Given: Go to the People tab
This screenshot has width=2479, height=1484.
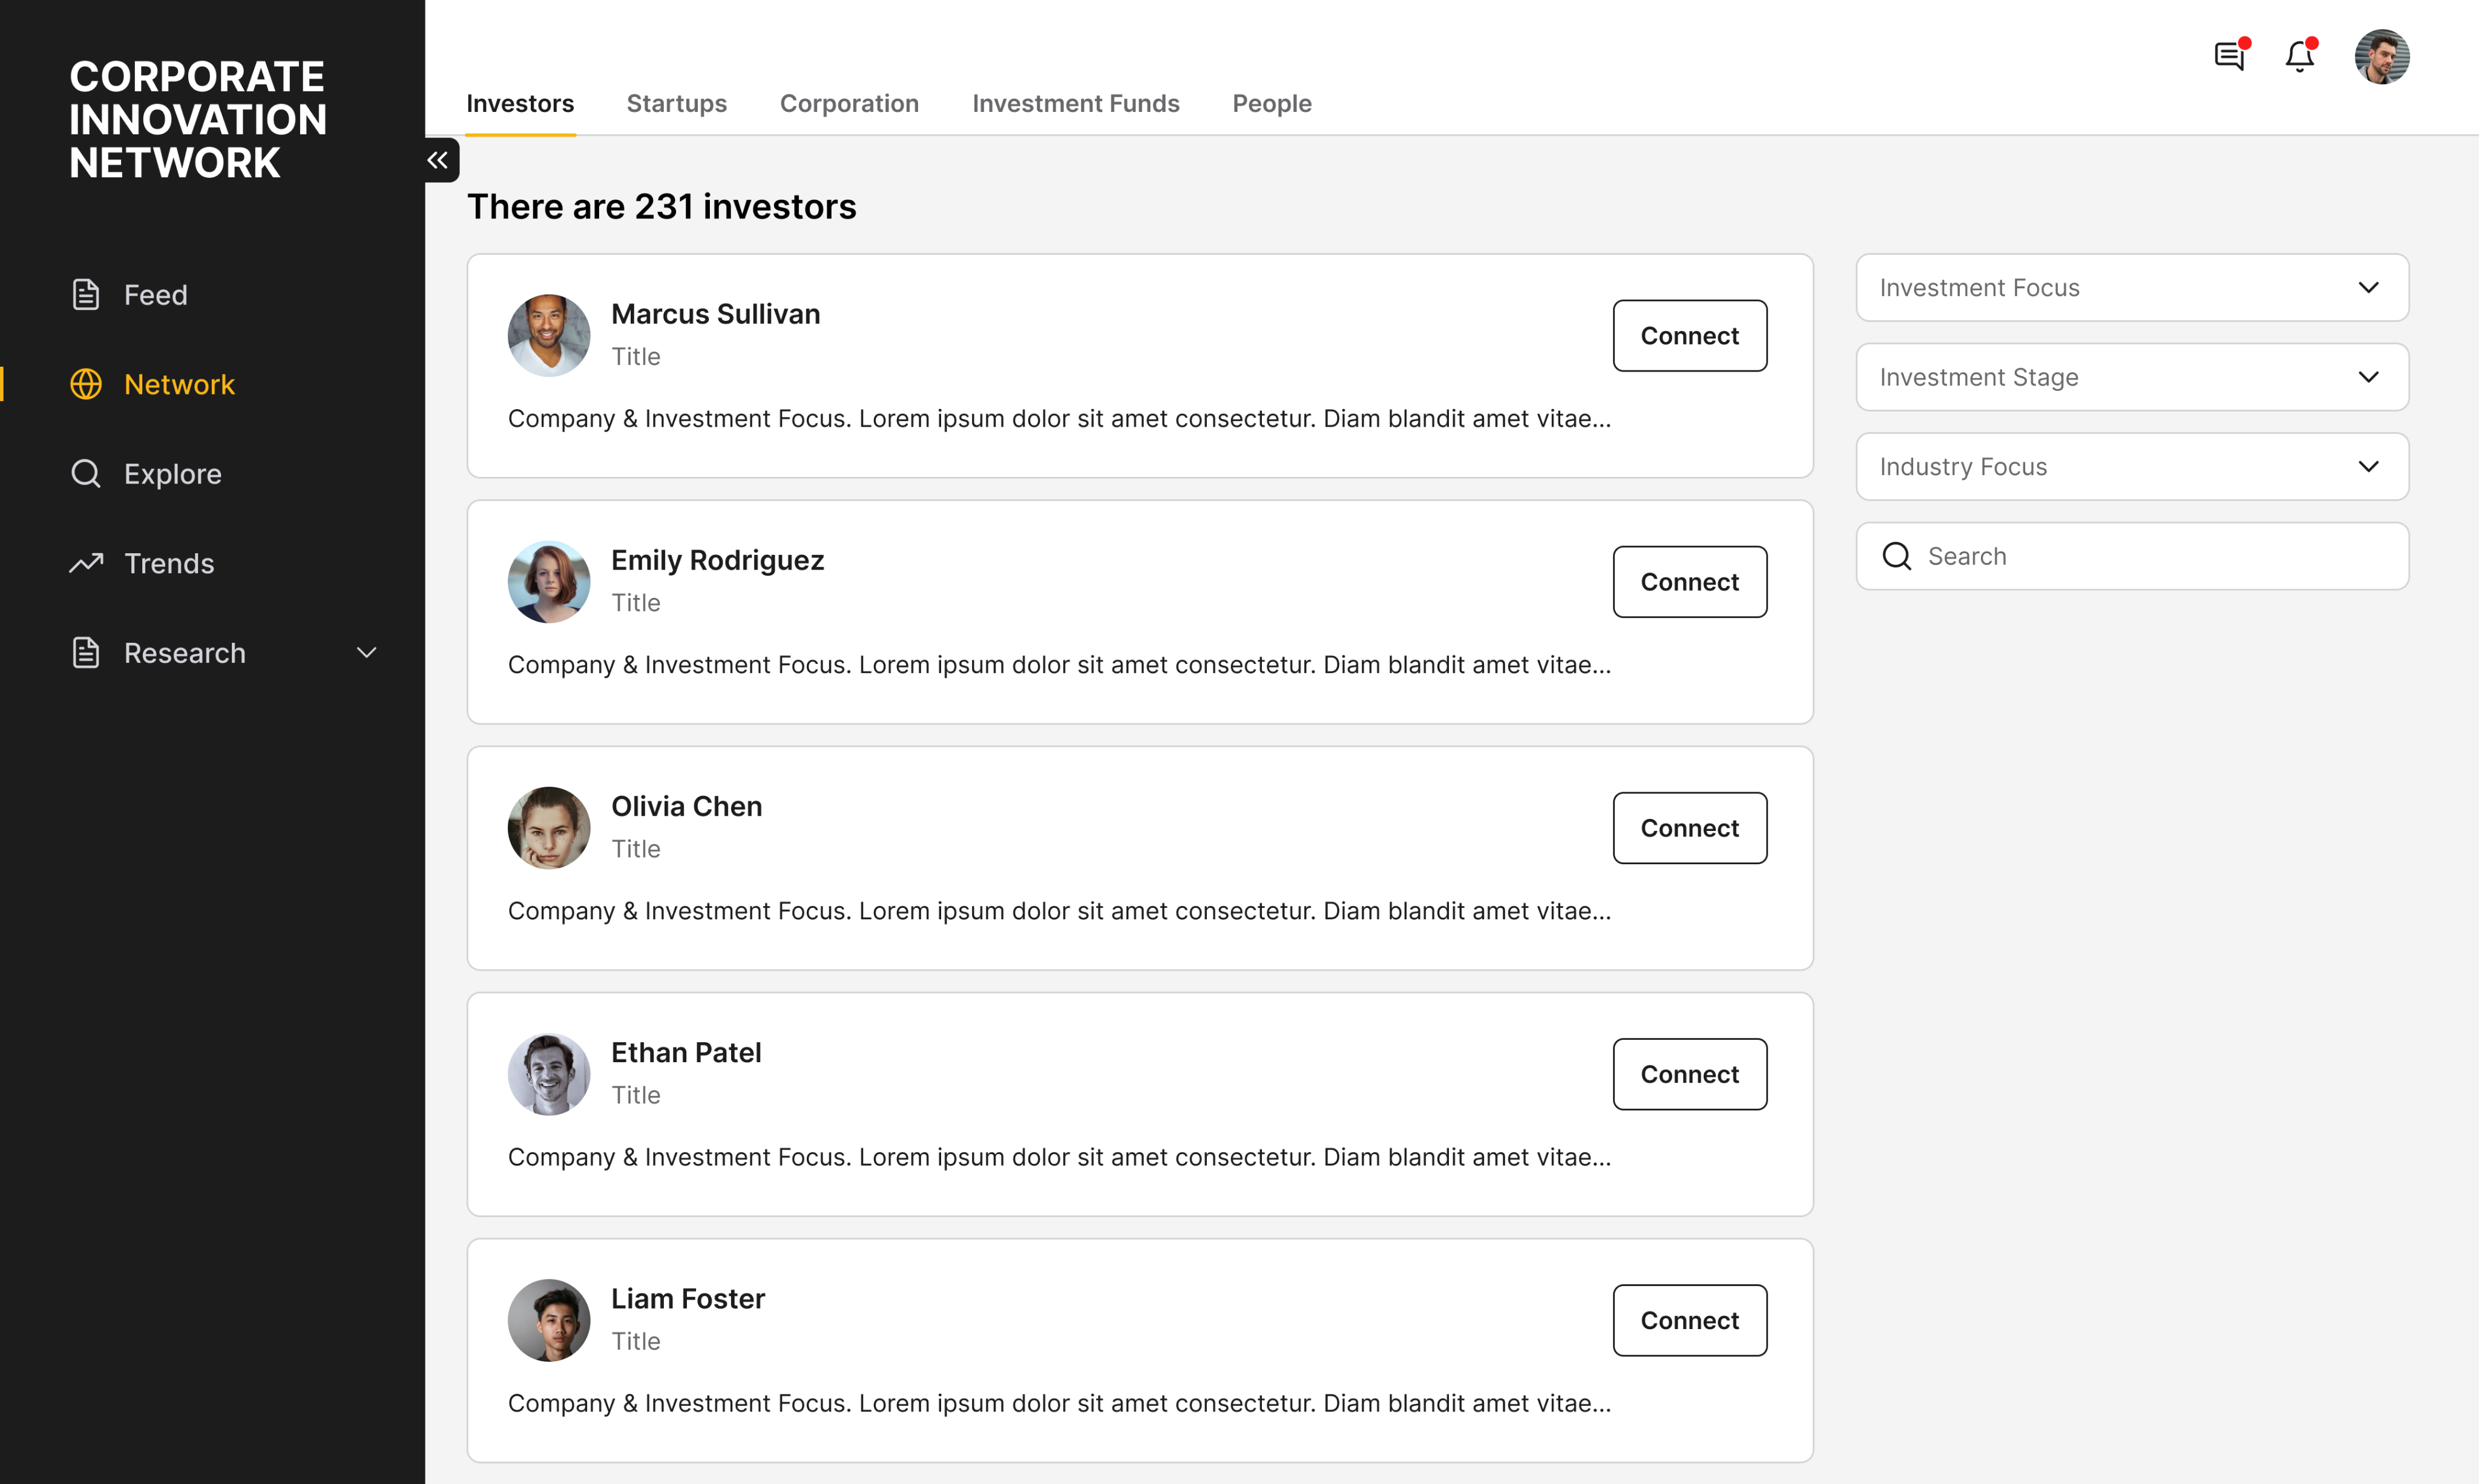Looking at the screenshot, I should click(x=1271, y=103).
